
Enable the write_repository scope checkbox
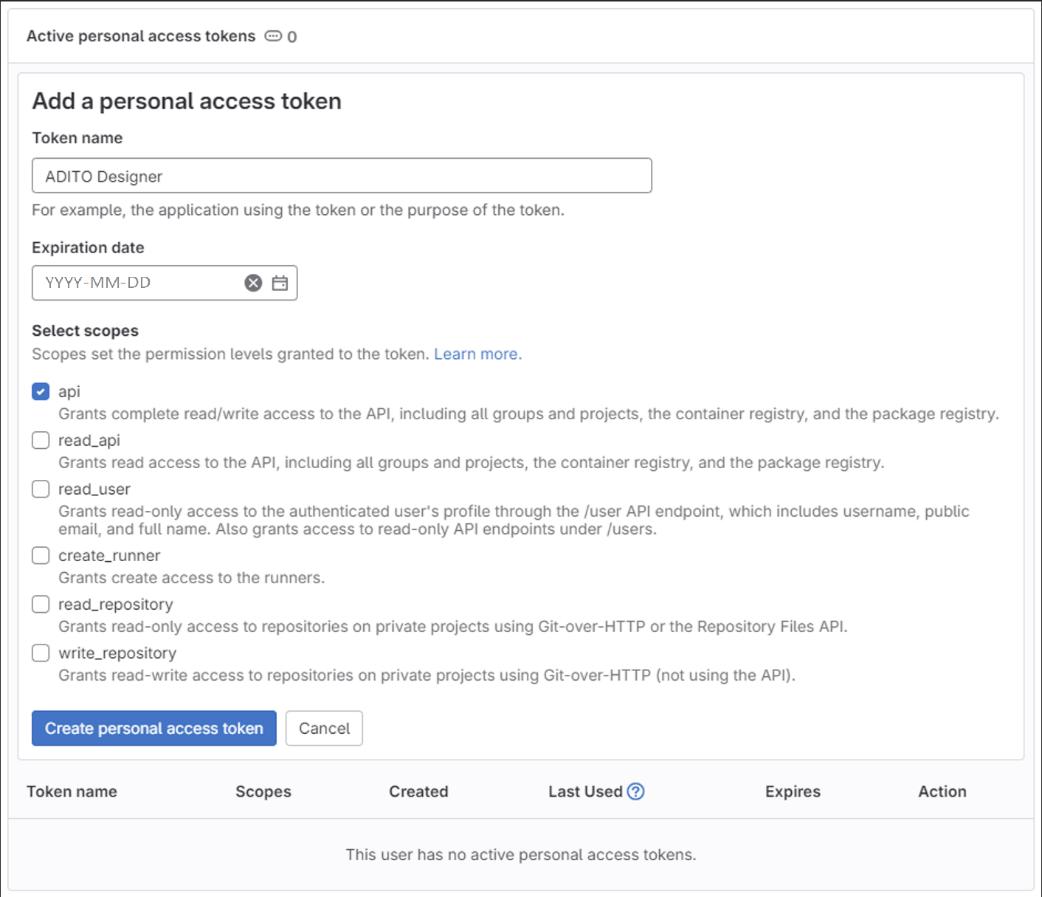tap(41, 653)
